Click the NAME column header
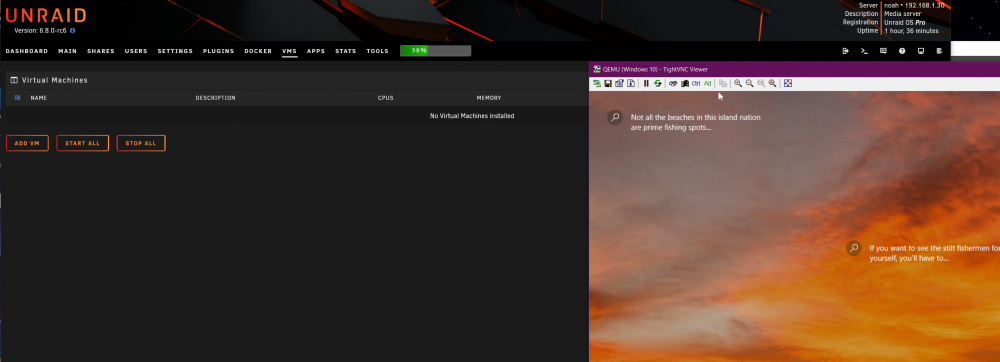This screenshot has width=1000, height=362. (39, 98)
